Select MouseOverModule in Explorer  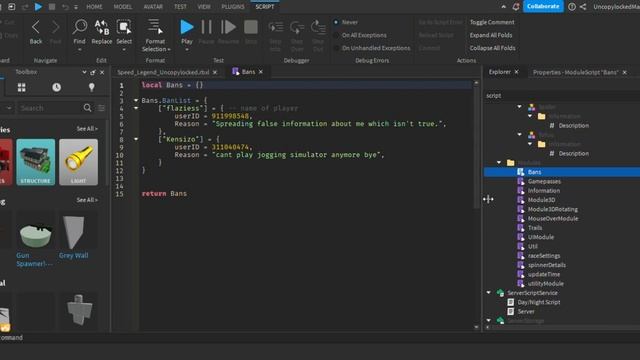pyautogui.click(x=553, y=218)
